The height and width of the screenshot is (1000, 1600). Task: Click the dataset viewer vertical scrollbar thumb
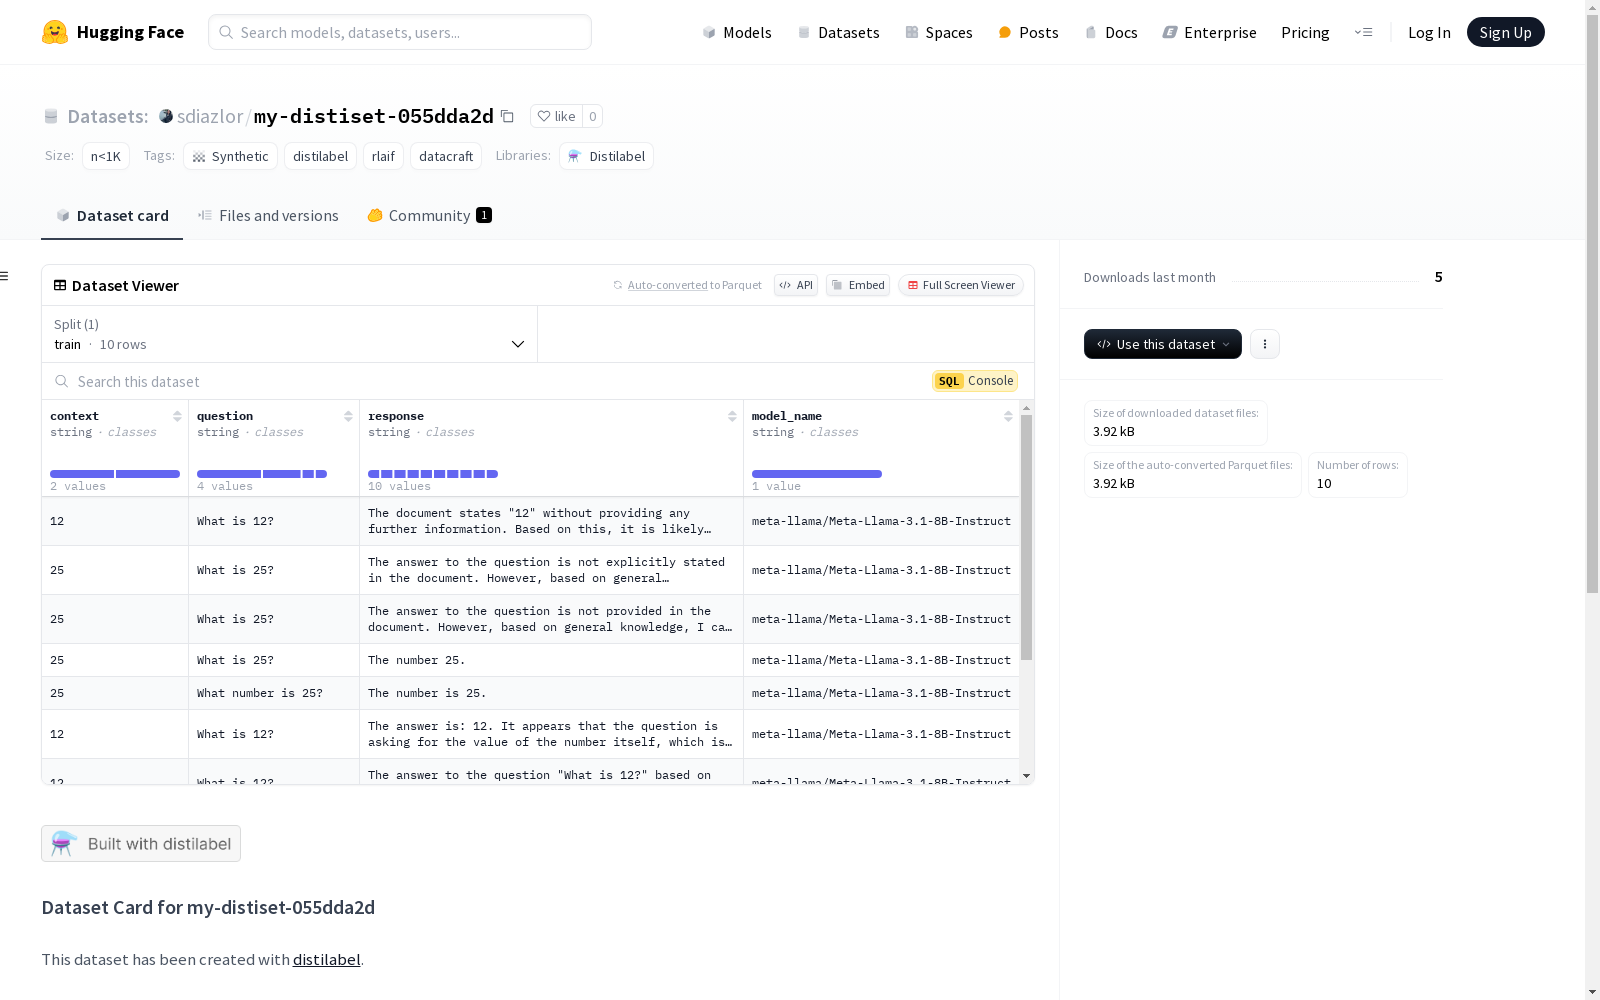tap(1026, 537)
